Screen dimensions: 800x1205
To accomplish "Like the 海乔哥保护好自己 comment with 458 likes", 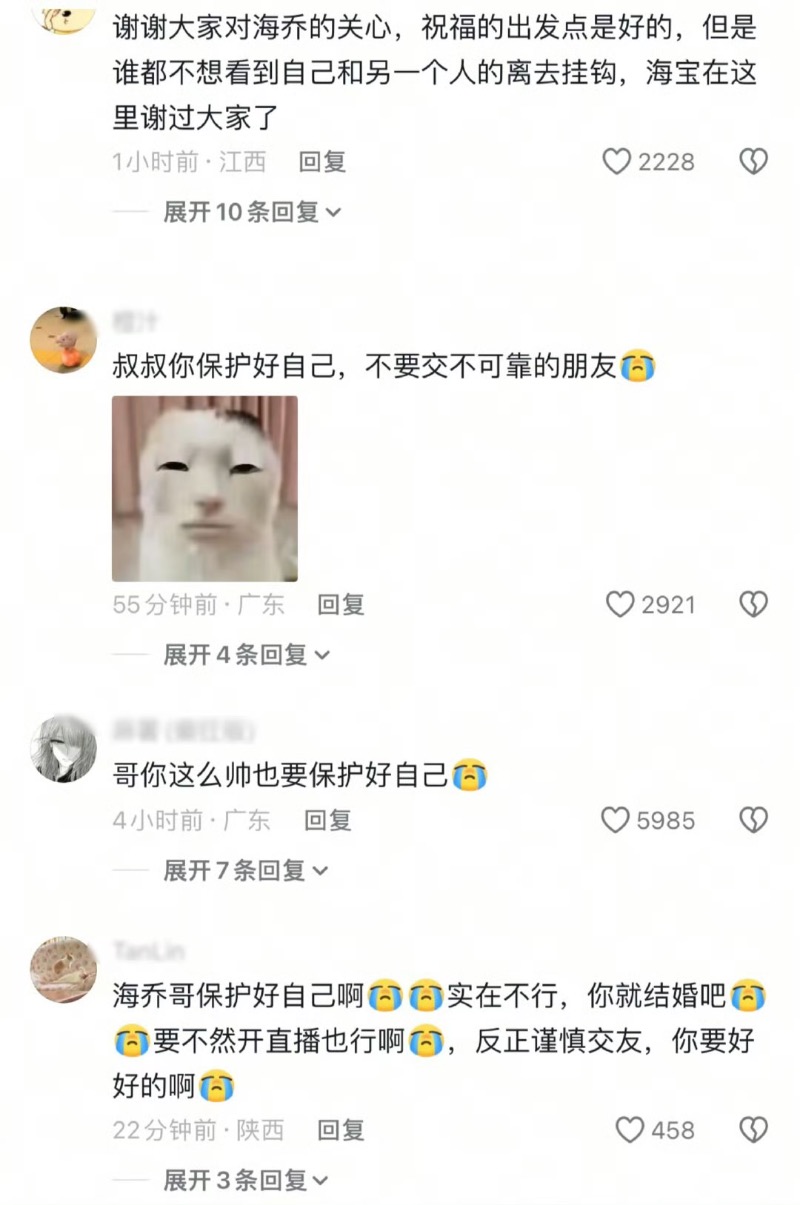I will (x=630, y=1130).
